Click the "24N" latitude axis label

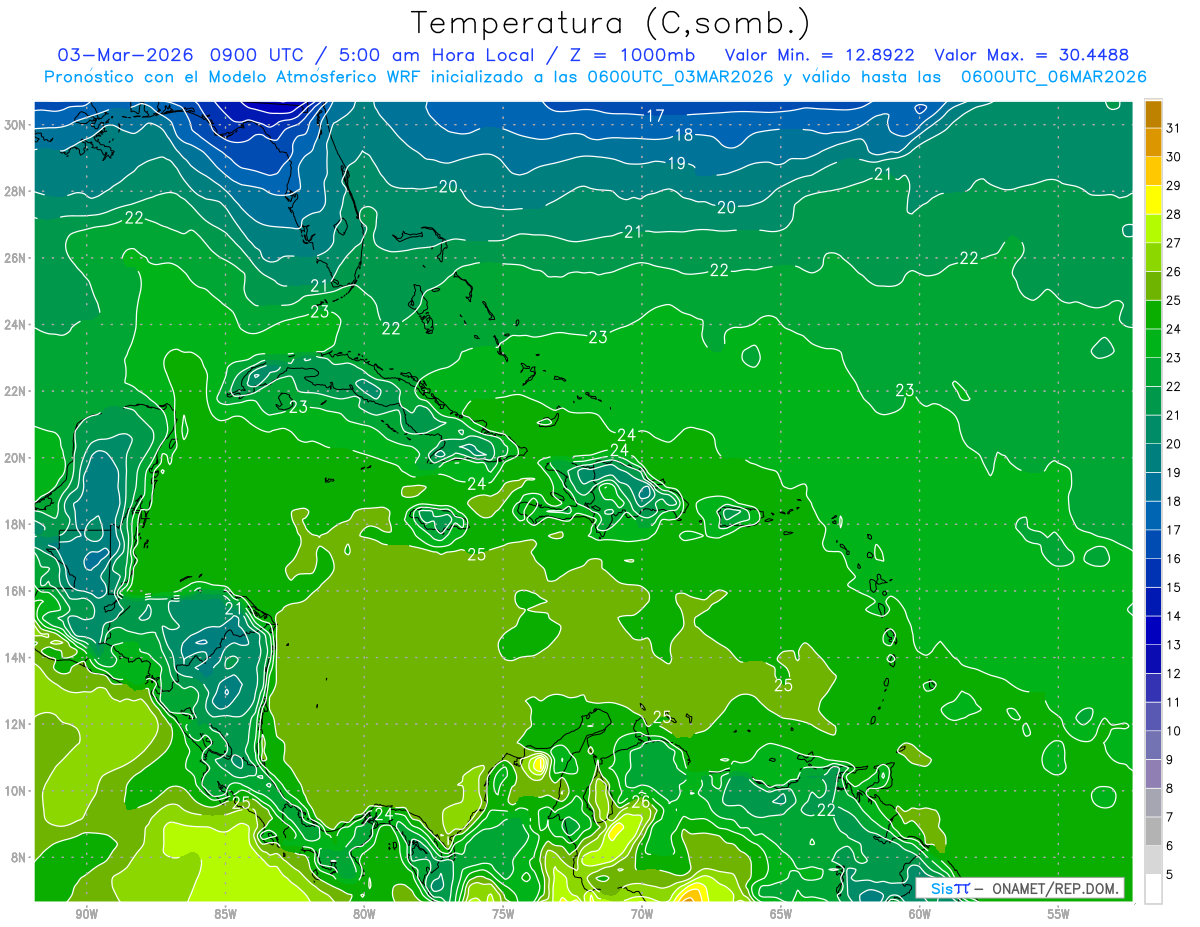point(15,325)
